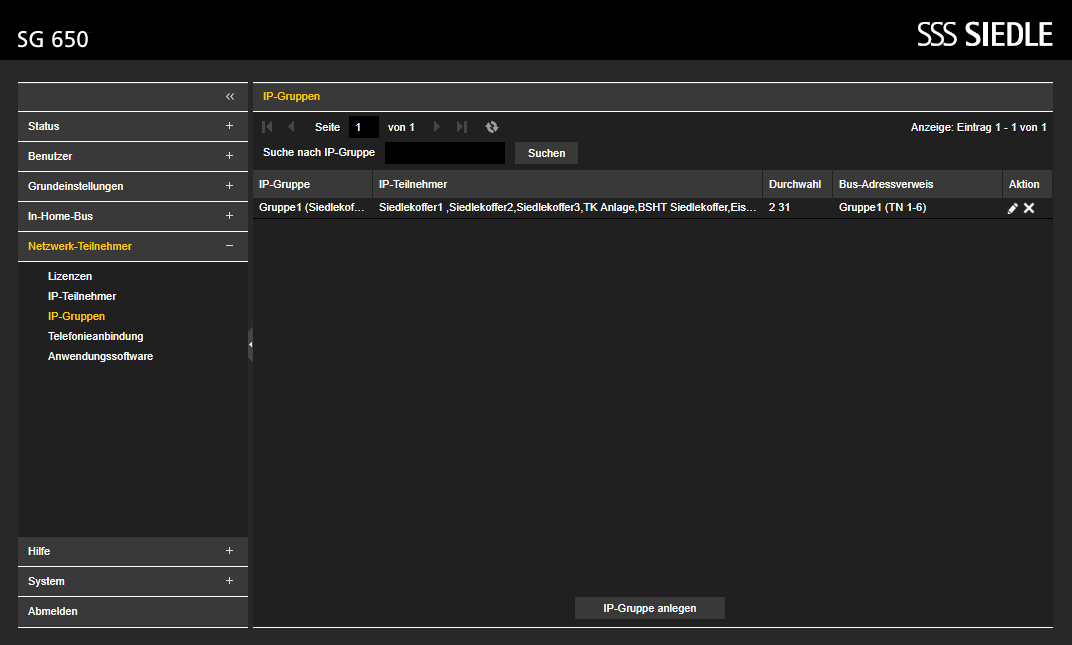1072x645 pixels.
Task: Delete Gruppe1 using the X icon
Action: (1029, 208)
